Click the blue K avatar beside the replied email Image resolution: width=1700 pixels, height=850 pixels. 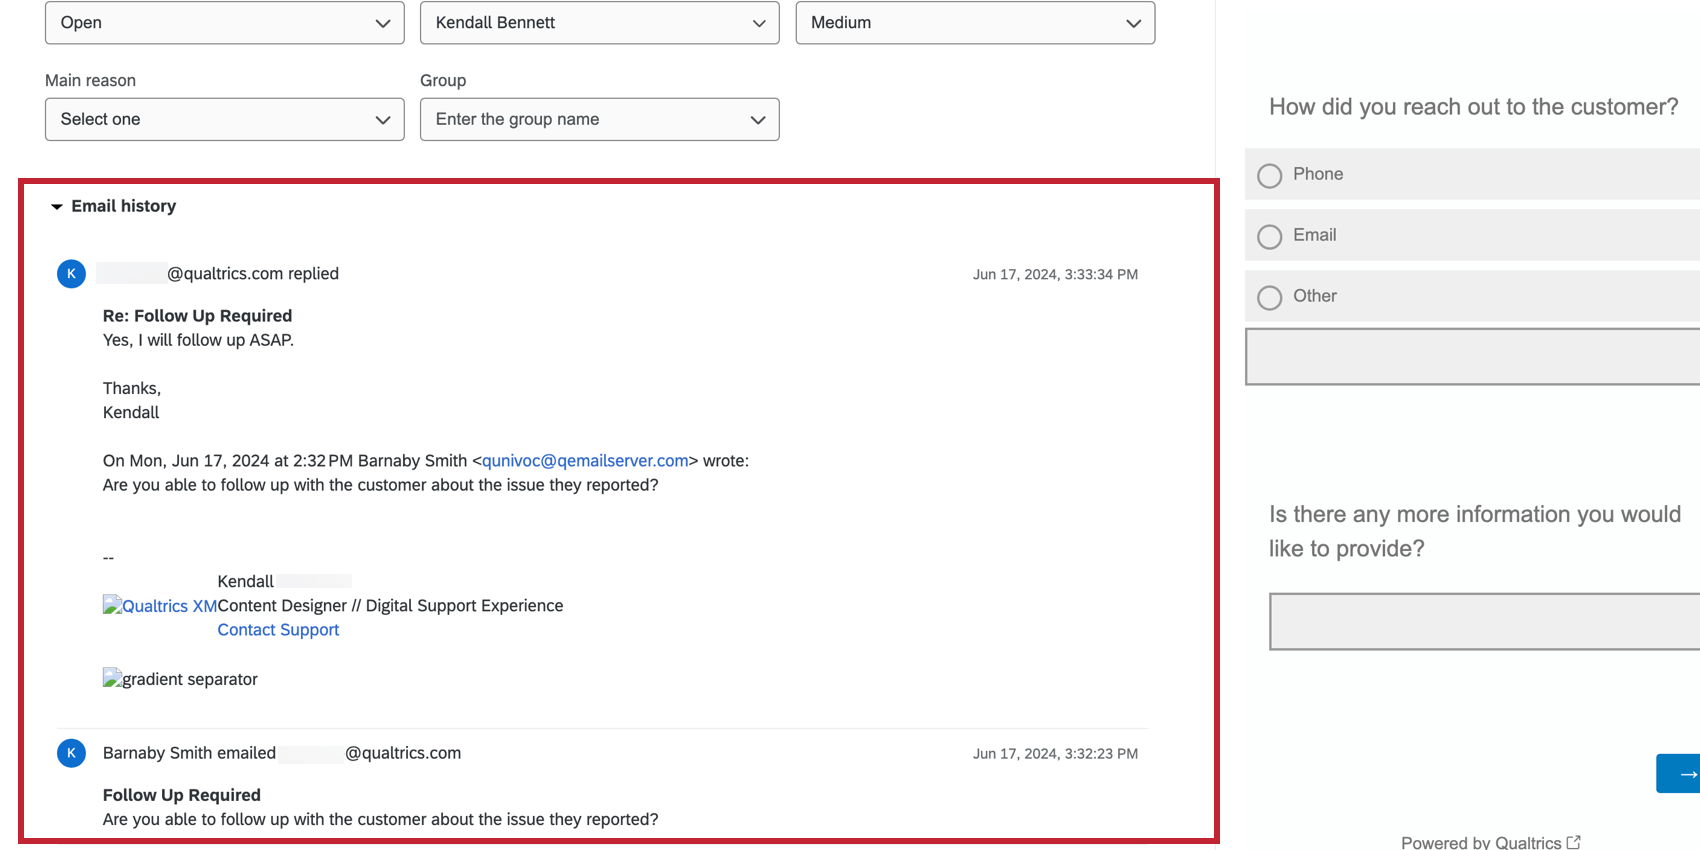pyautogui.click(x=71, y=274)
